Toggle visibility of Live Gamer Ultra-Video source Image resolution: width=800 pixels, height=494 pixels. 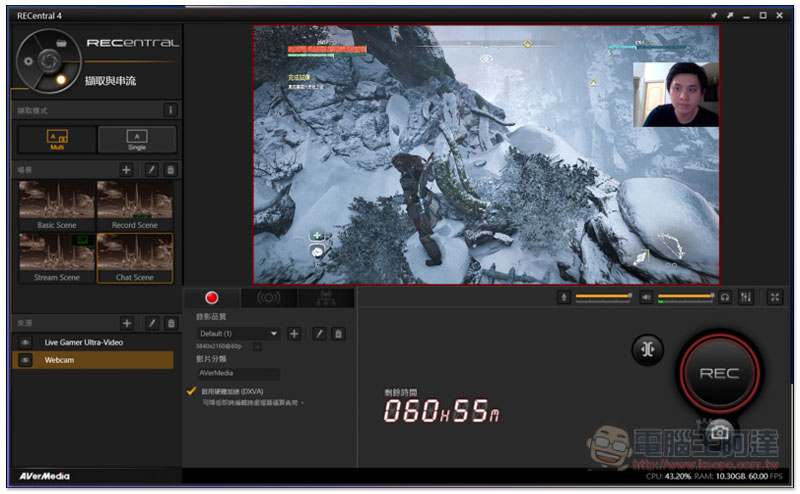[x=25, y=342]
